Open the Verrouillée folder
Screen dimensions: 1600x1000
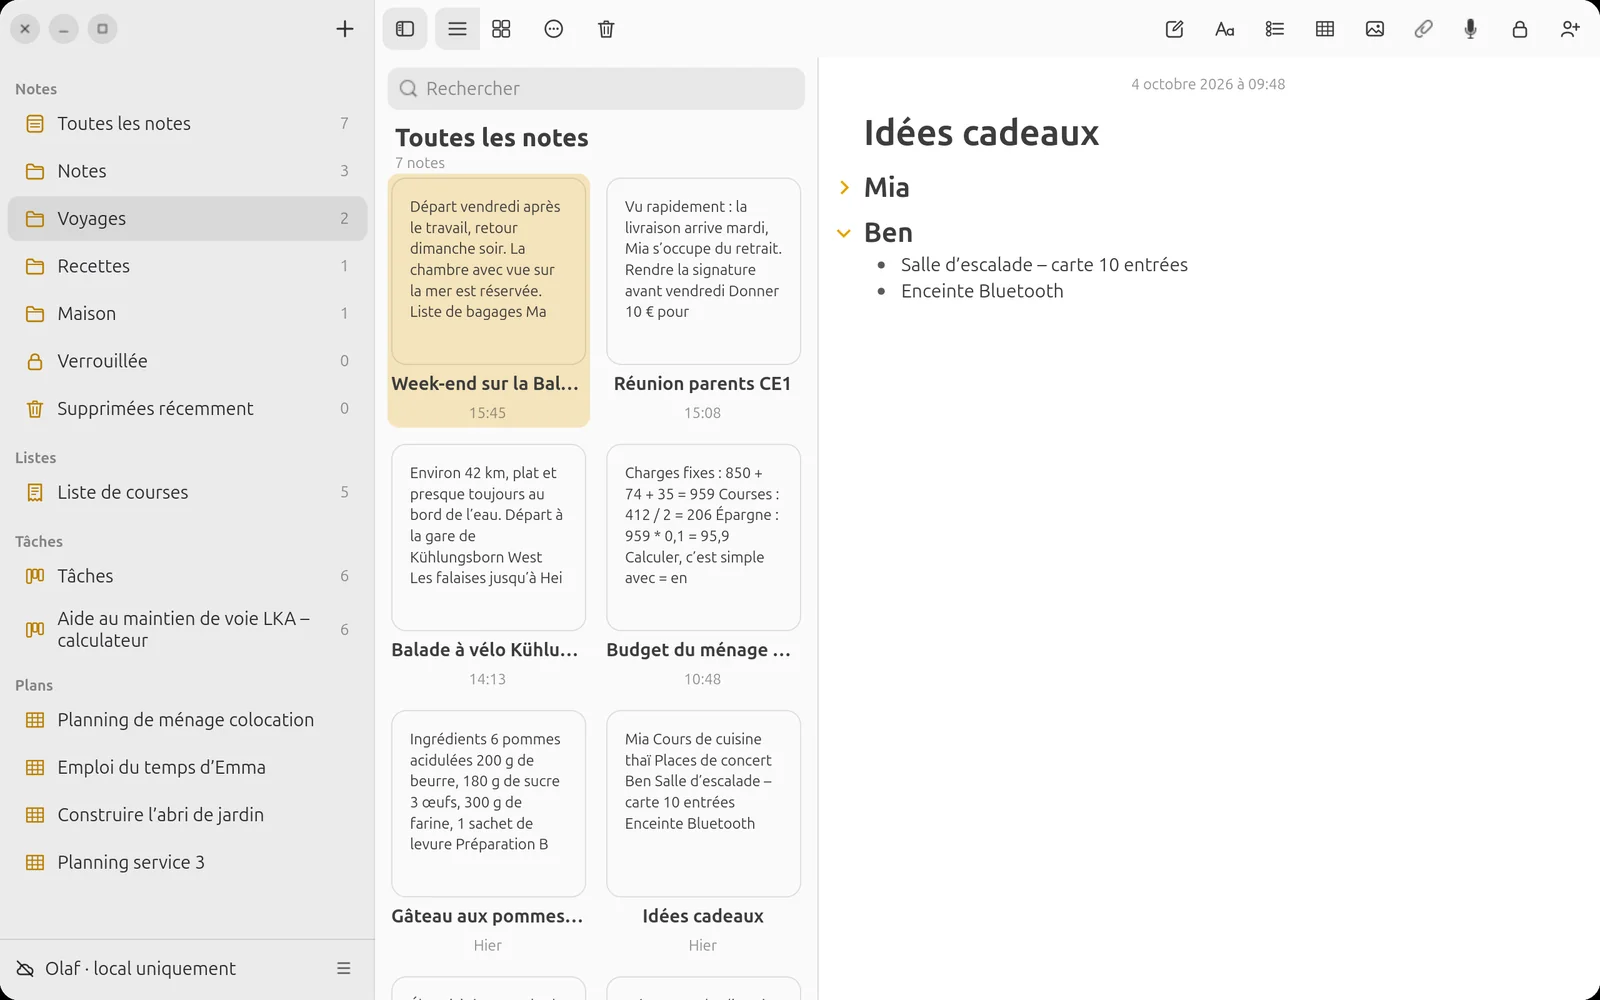(187, 361)
